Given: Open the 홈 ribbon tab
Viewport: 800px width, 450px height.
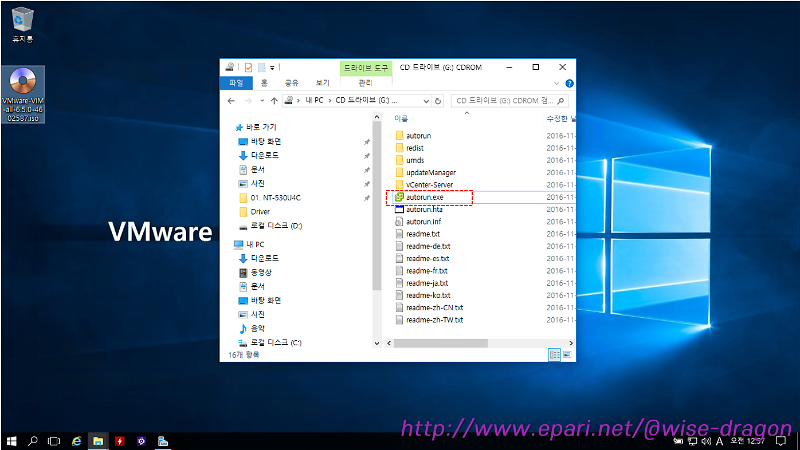Looking at the screenshot, I should point(264,83).
